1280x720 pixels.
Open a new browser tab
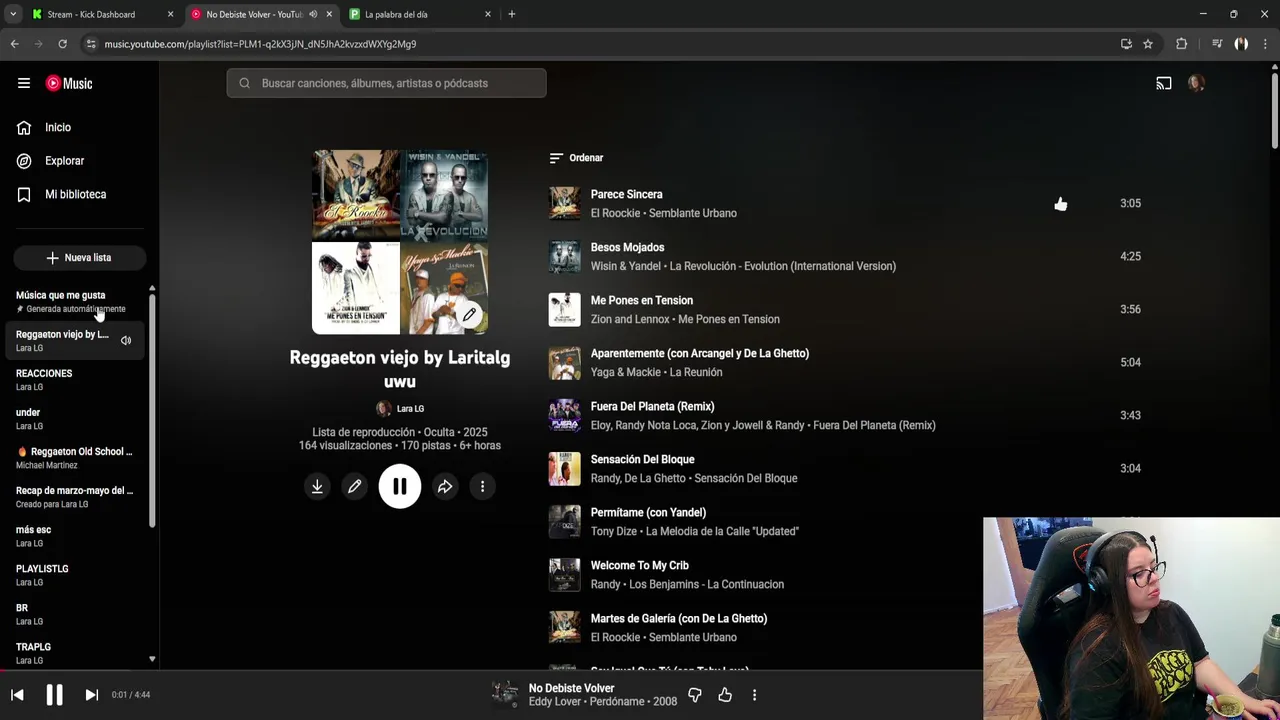[511, 14]
